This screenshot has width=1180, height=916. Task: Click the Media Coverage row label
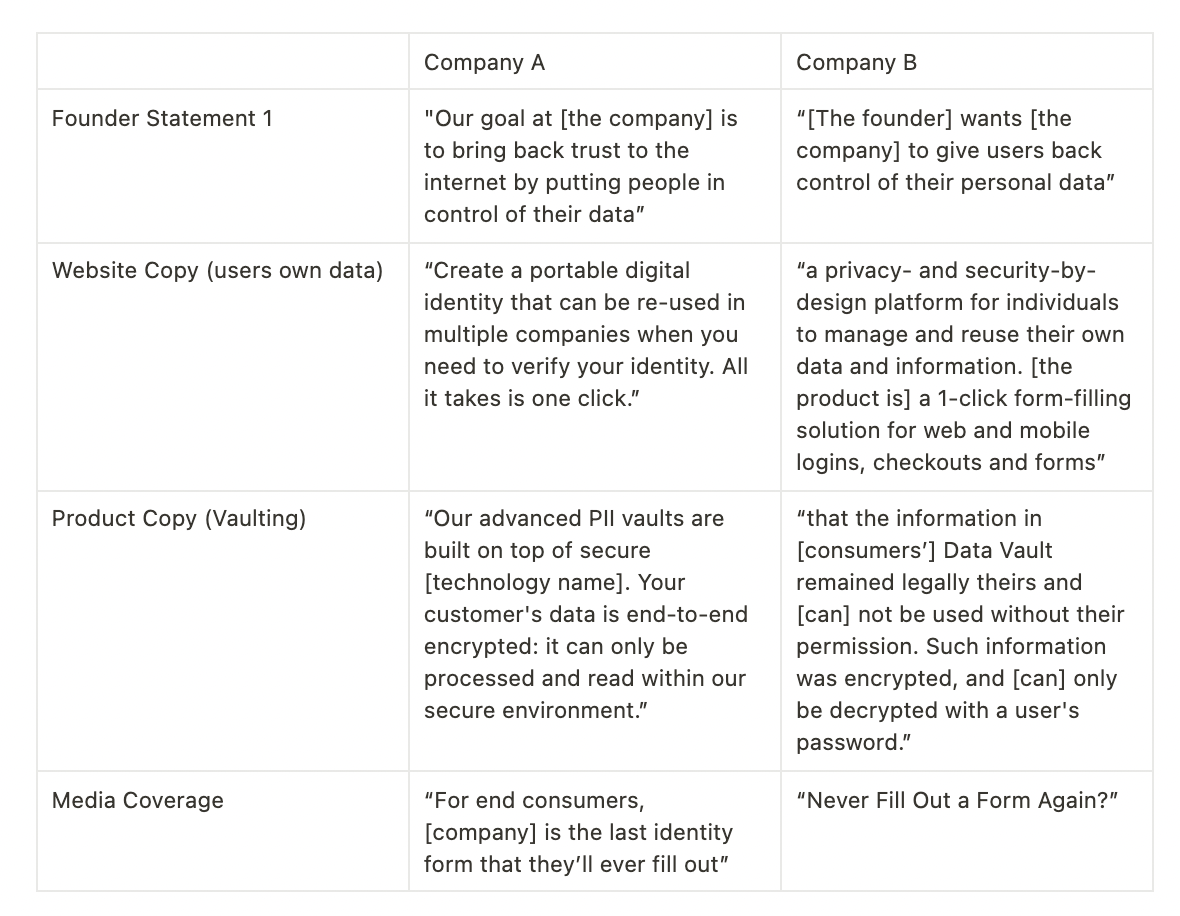[138, 800]
